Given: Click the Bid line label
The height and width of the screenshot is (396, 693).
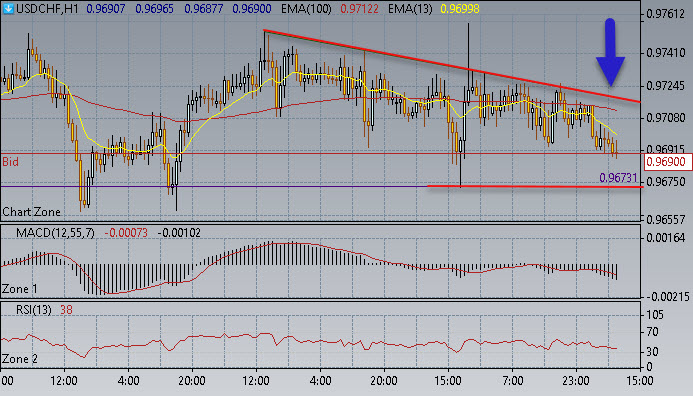Looking at the screenshot, I should coord(10,162).
